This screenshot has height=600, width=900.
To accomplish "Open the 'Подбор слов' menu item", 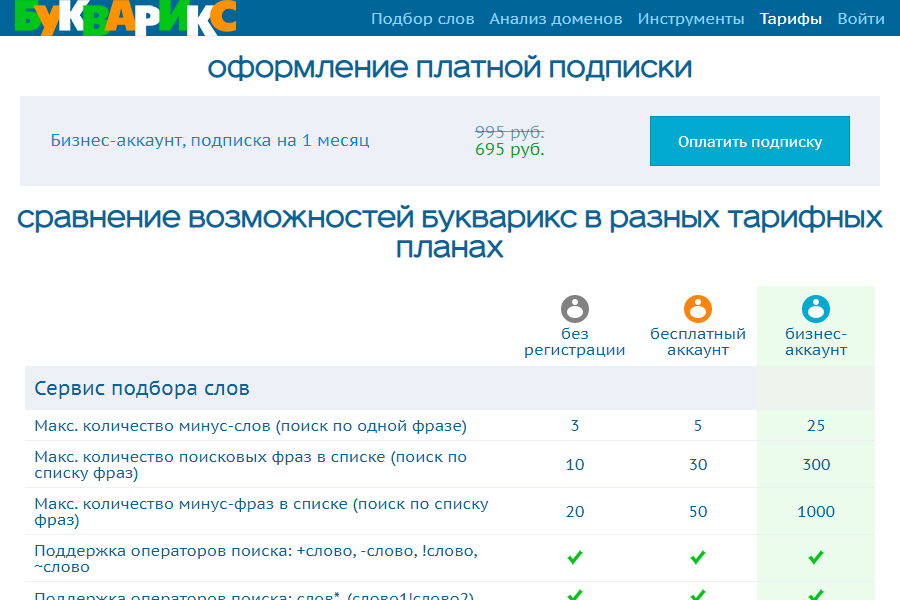I will tap(422, 19).
